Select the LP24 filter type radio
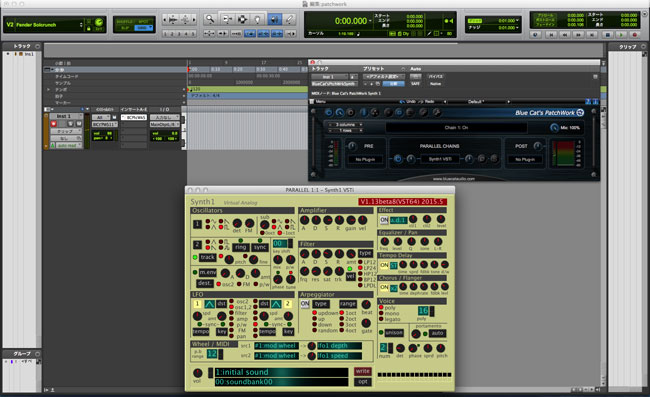 tap(360, 268)
